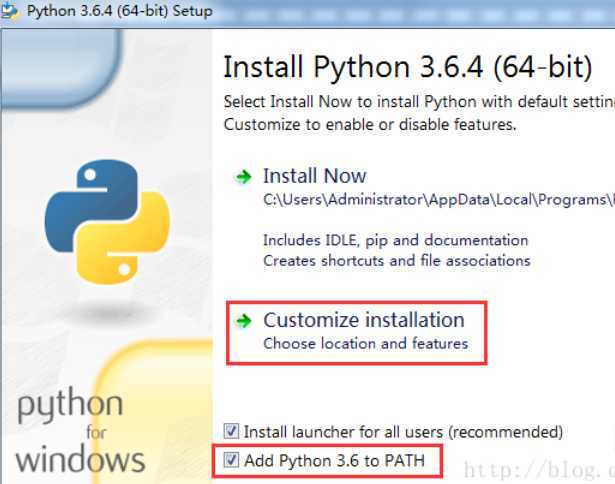Select the Choose location and features subtitle
Screen dimensions: 615x484
pos(366,344)
